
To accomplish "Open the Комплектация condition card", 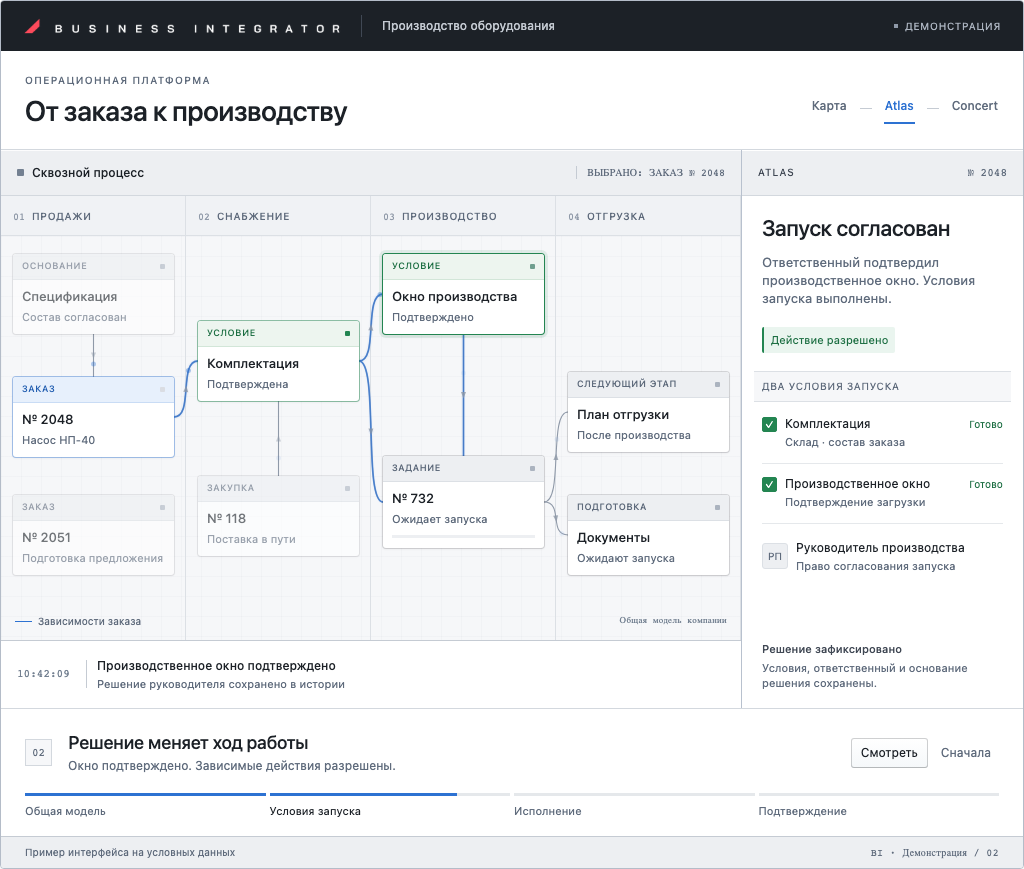I will (x=278, y=360).
